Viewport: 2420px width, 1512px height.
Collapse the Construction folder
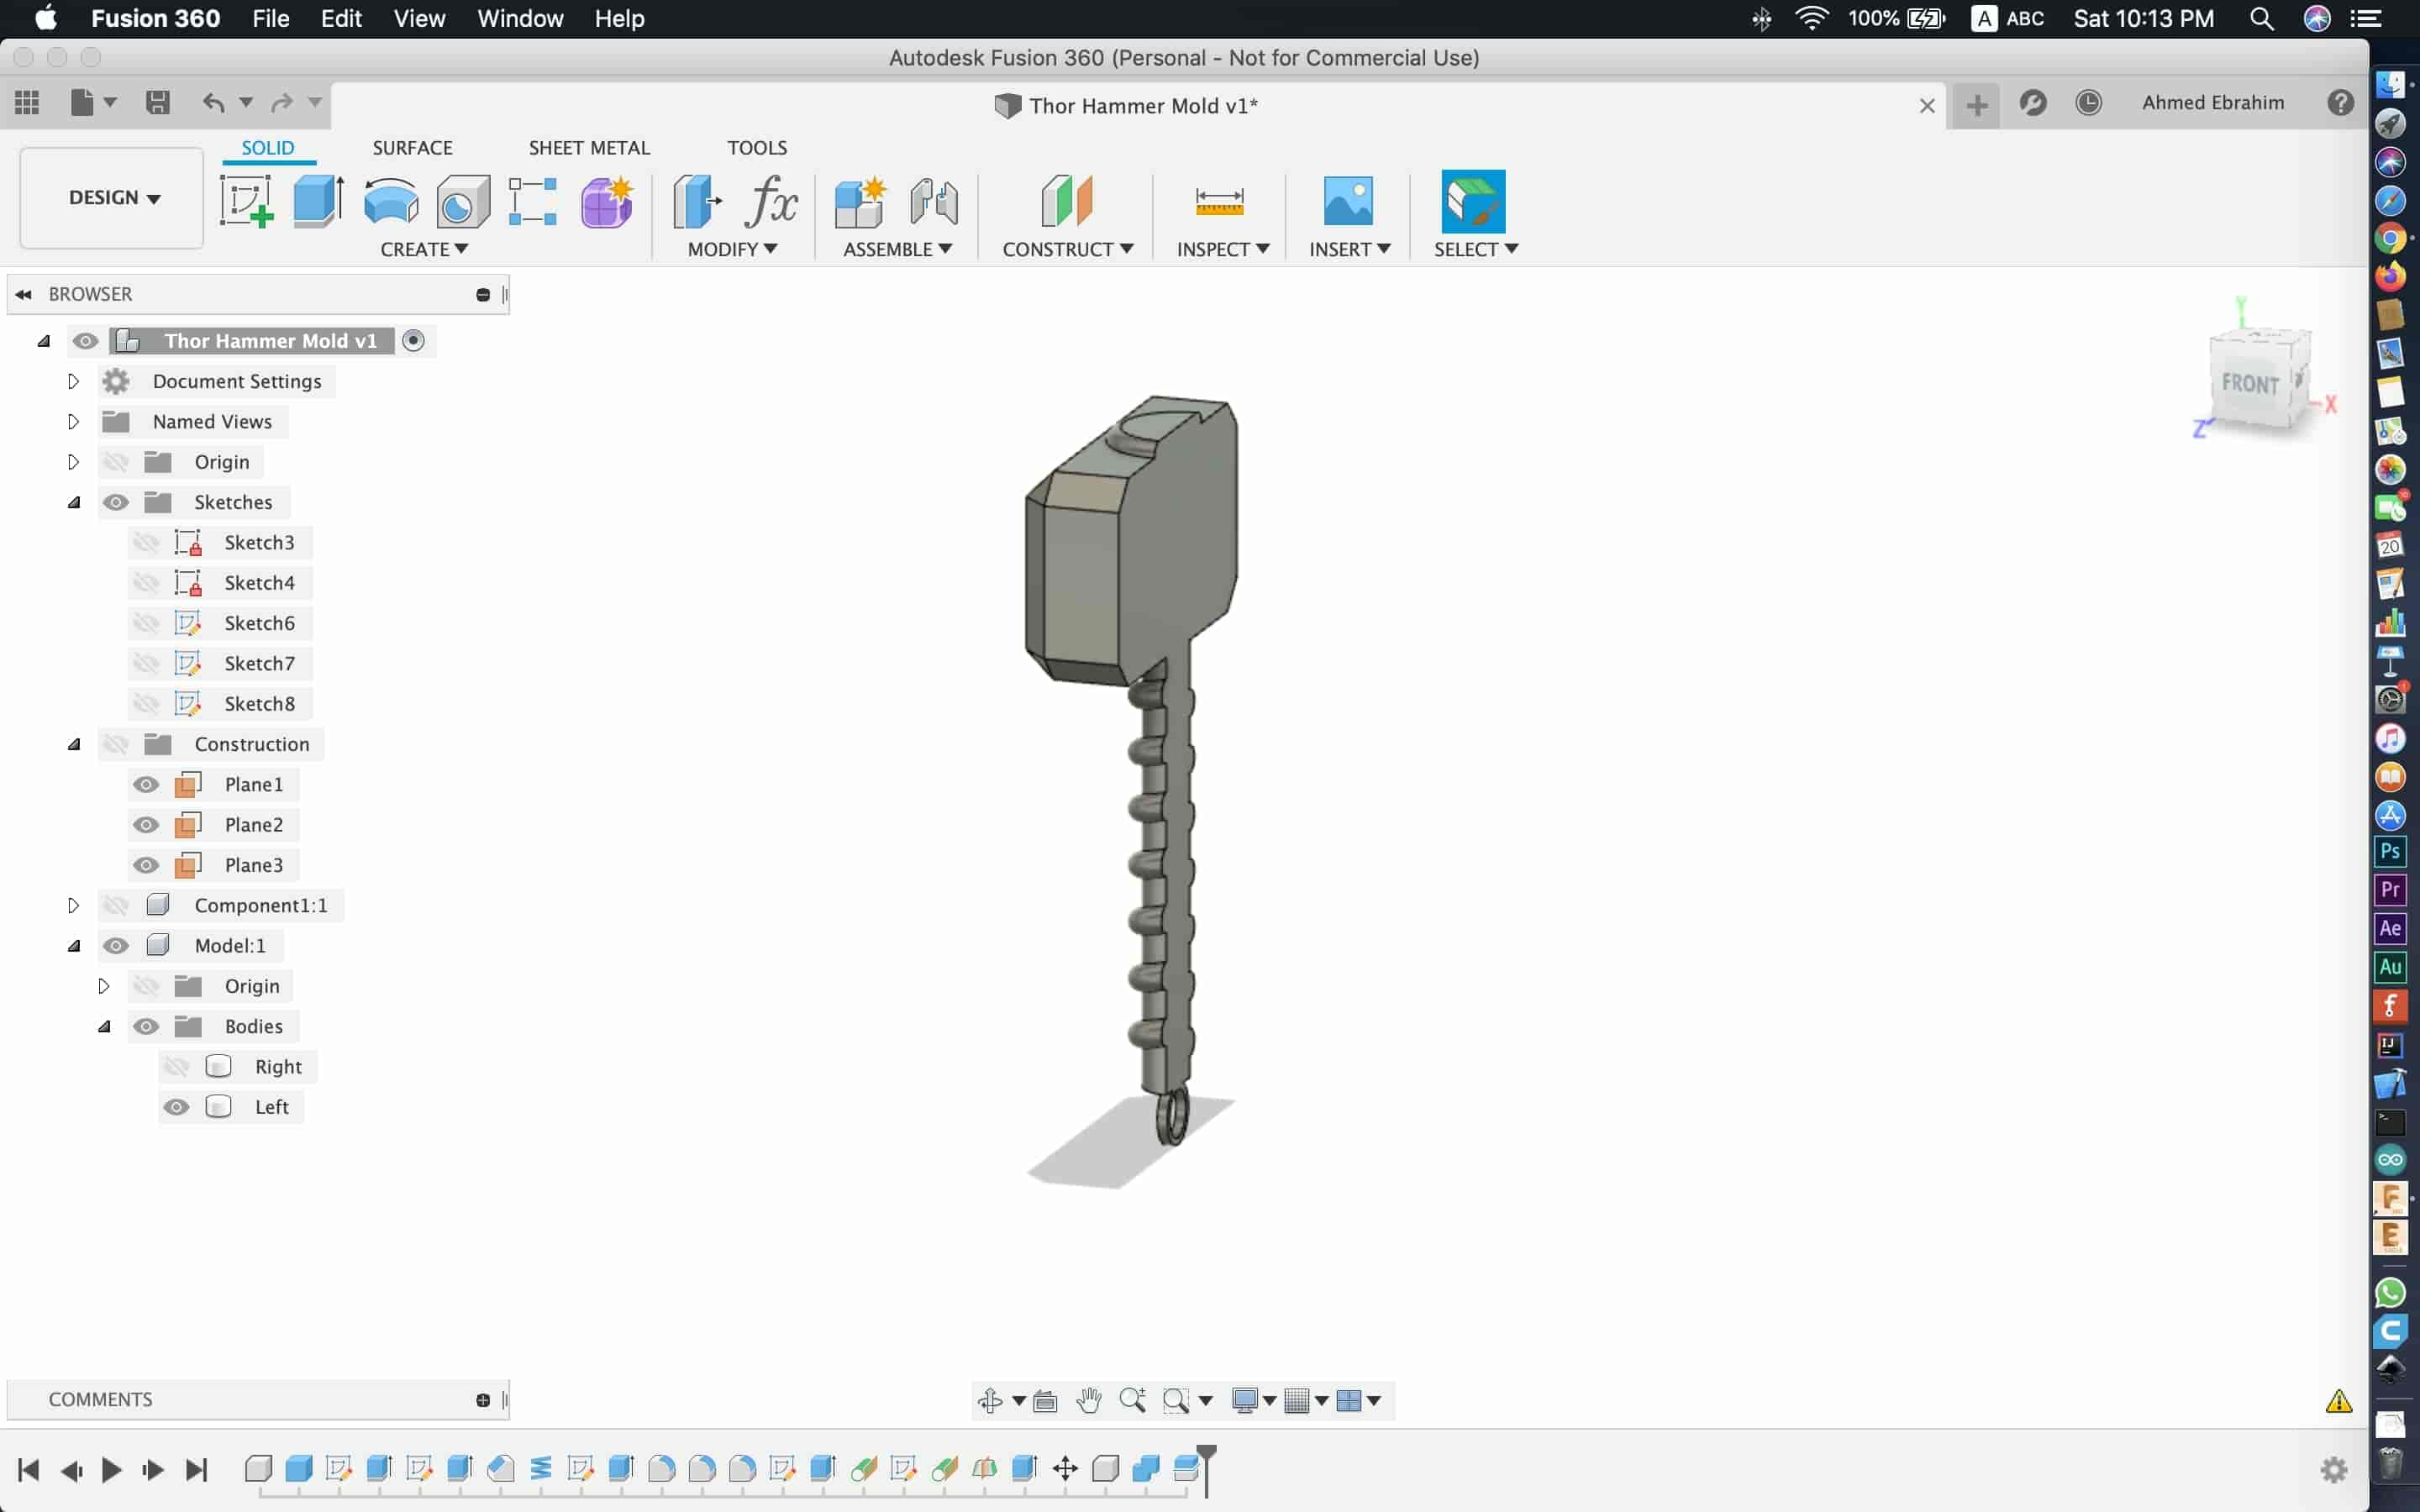(x=73, y=744)
